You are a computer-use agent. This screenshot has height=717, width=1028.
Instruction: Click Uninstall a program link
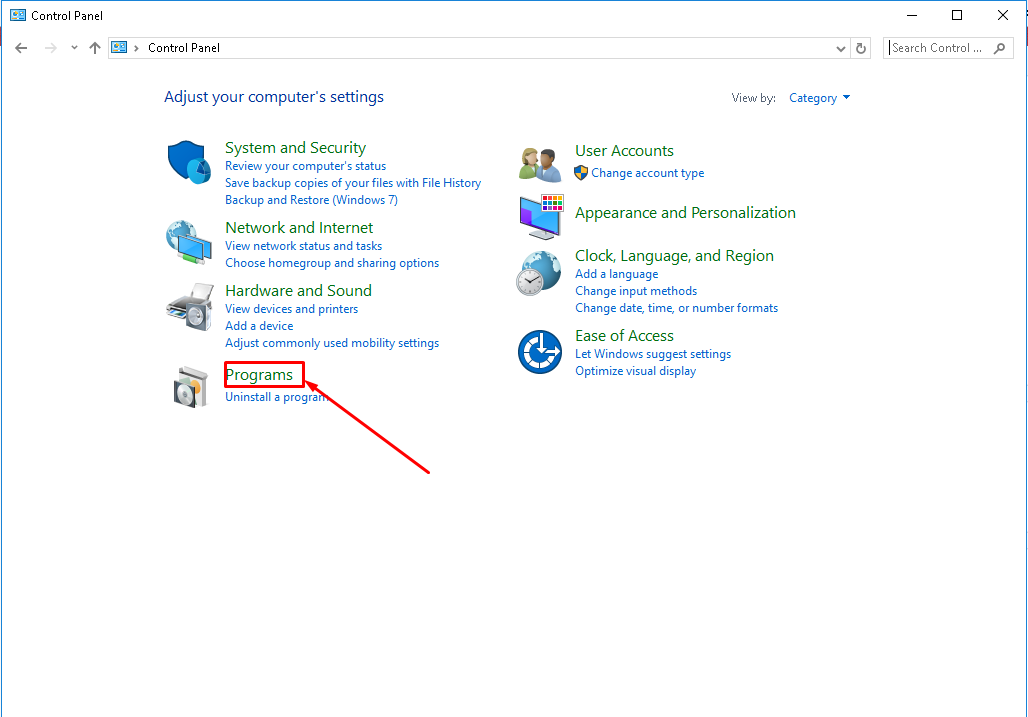pos(276,397)
